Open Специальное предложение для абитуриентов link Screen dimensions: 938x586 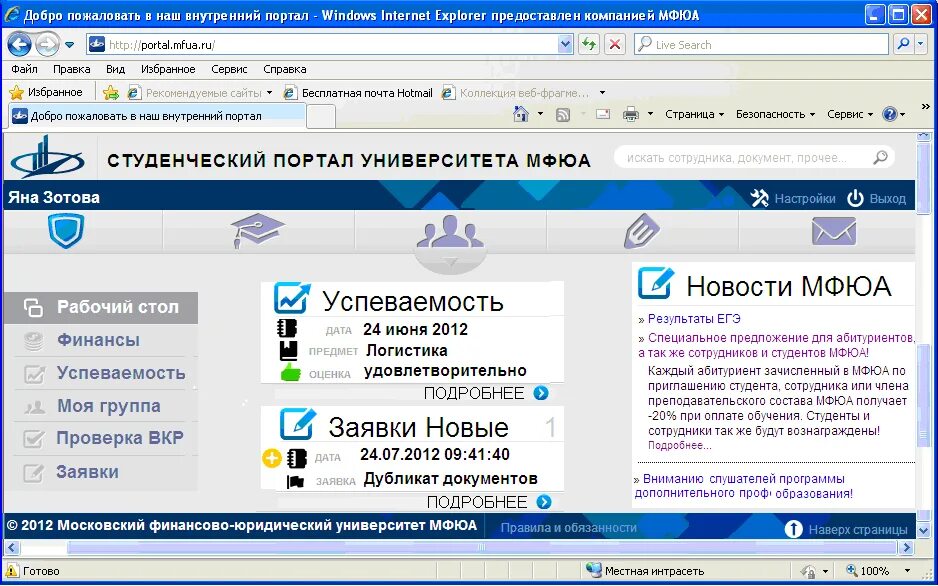[x=776, y=345]
